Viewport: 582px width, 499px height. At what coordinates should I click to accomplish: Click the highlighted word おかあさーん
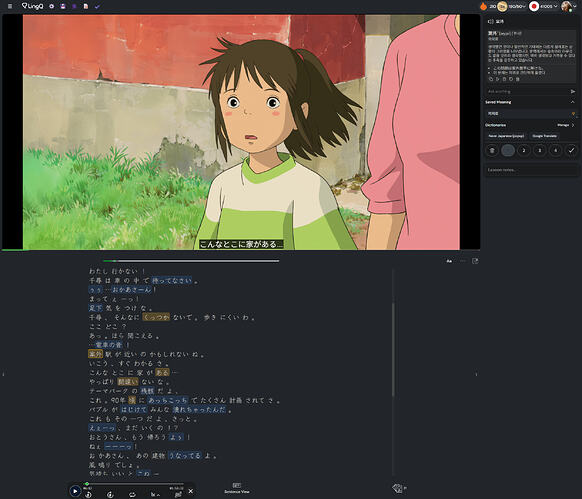(x=132, y=290)
